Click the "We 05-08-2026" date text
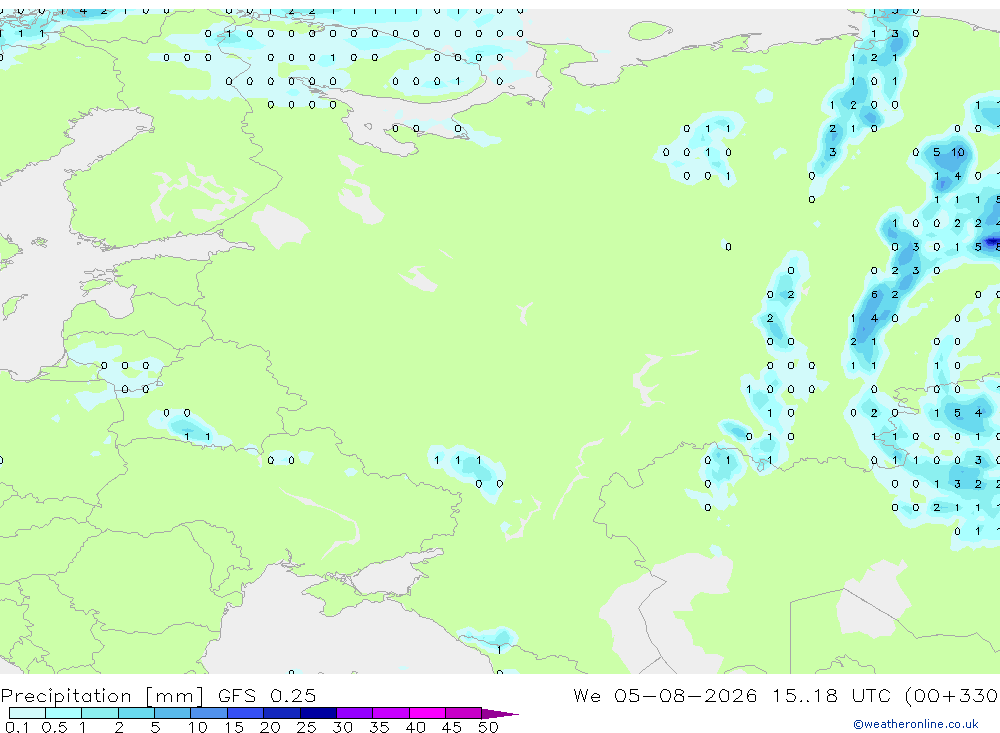This screenshot has width=1000, height=733. tap(665, 695)
